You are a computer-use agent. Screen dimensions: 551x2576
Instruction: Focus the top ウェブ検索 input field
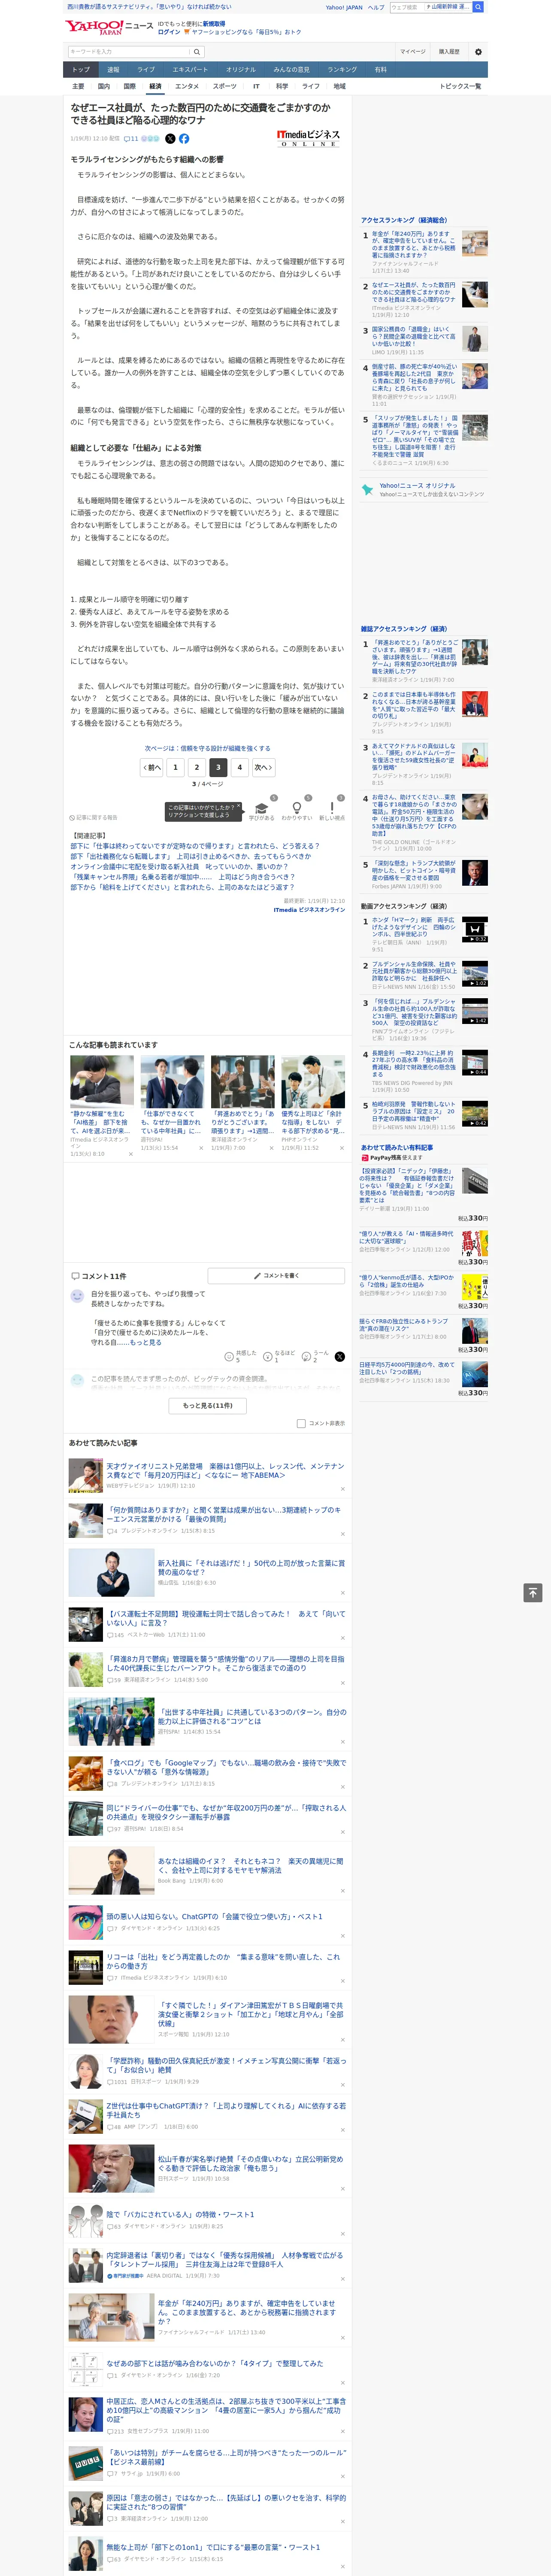(407, 7)
